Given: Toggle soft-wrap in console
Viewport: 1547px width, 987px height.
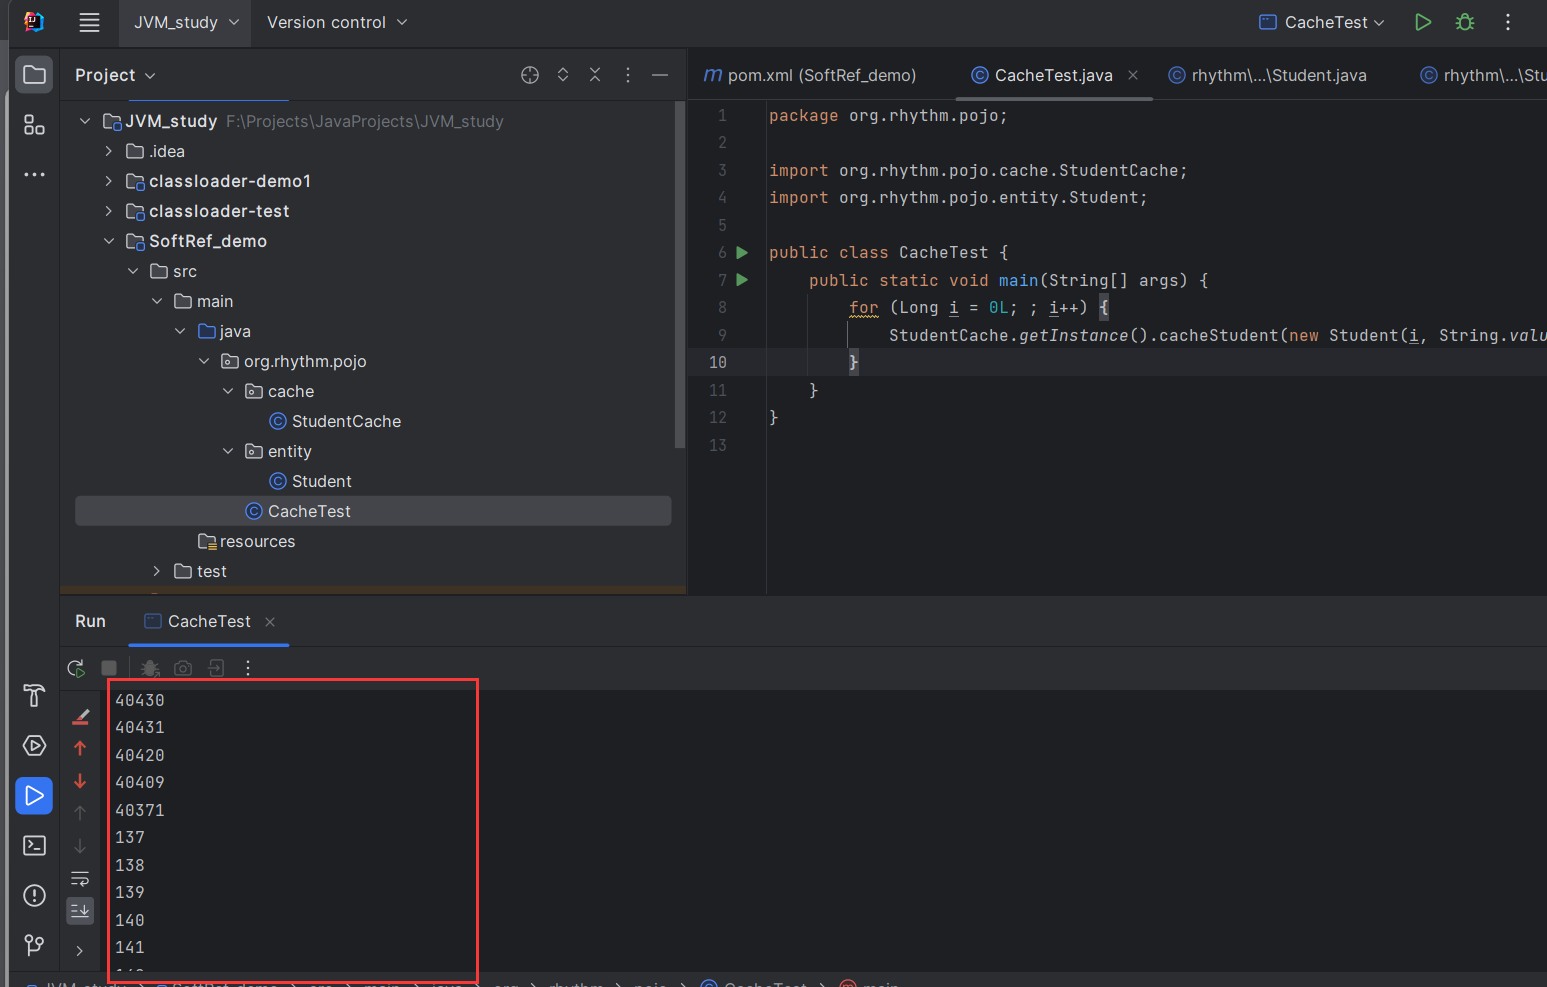Looking at the screenshot, I should click(80, 878).
